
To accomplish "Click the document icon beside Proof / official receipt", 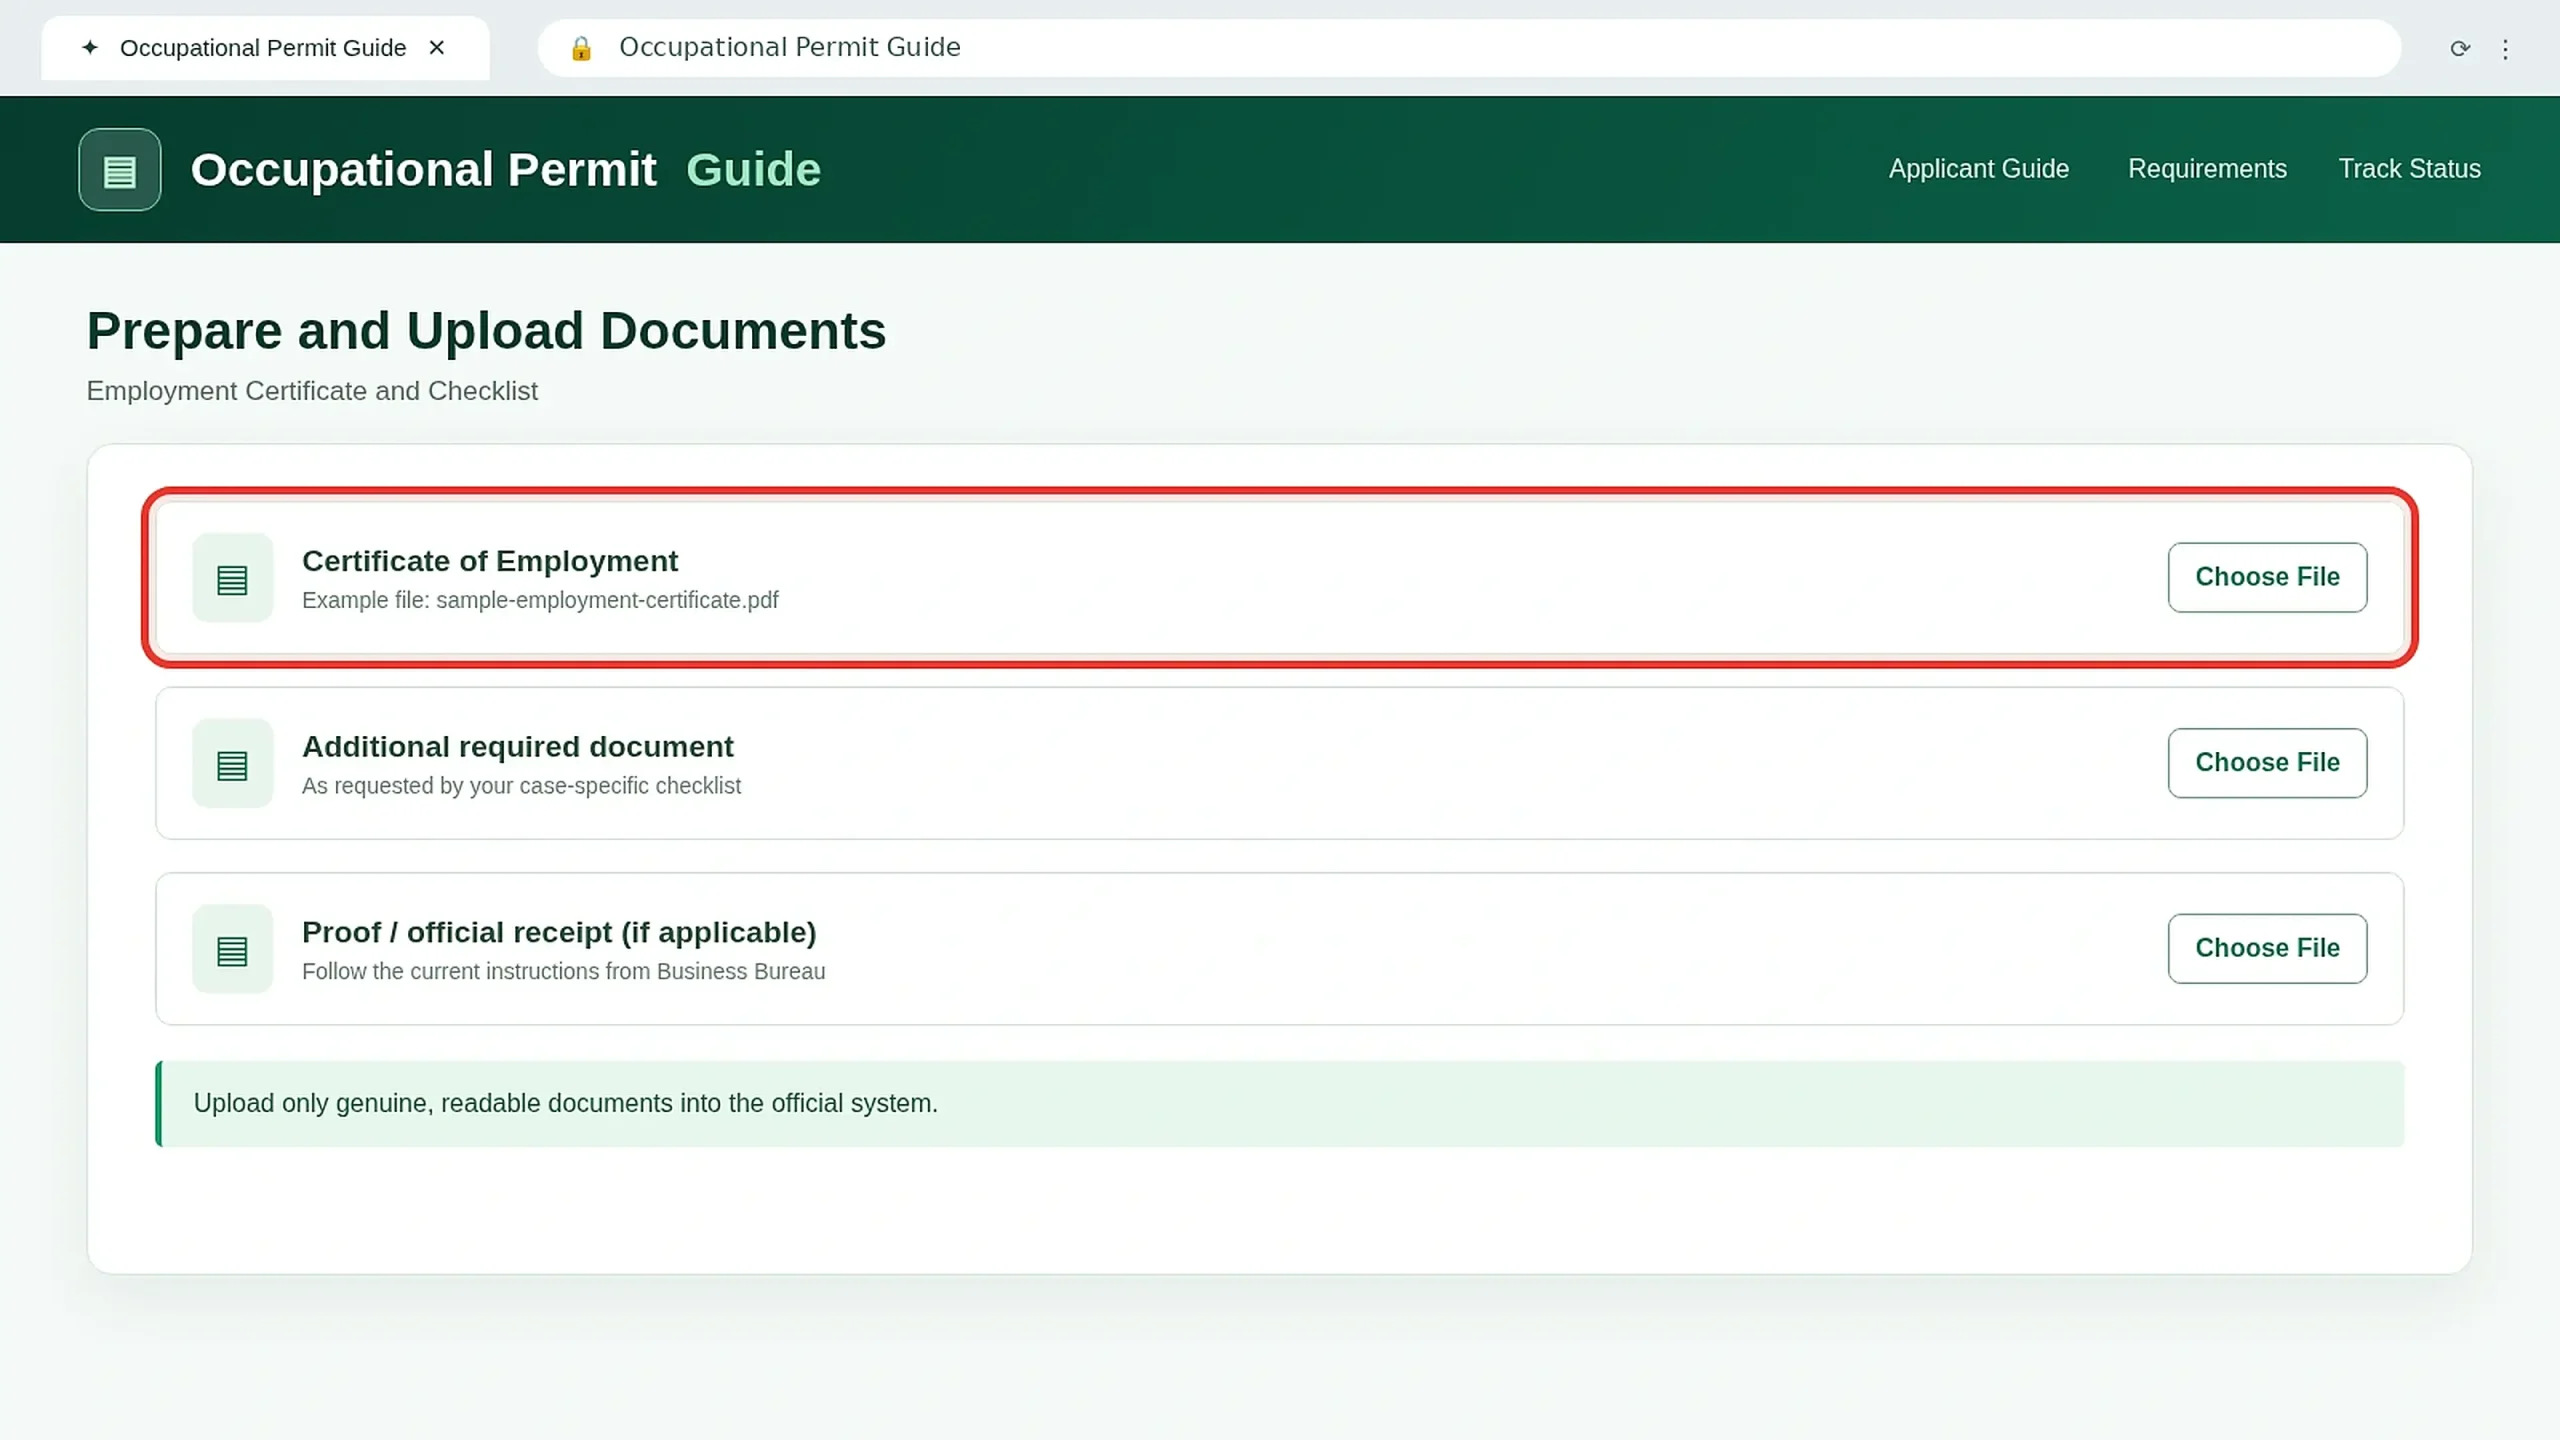I will point(232,949).
